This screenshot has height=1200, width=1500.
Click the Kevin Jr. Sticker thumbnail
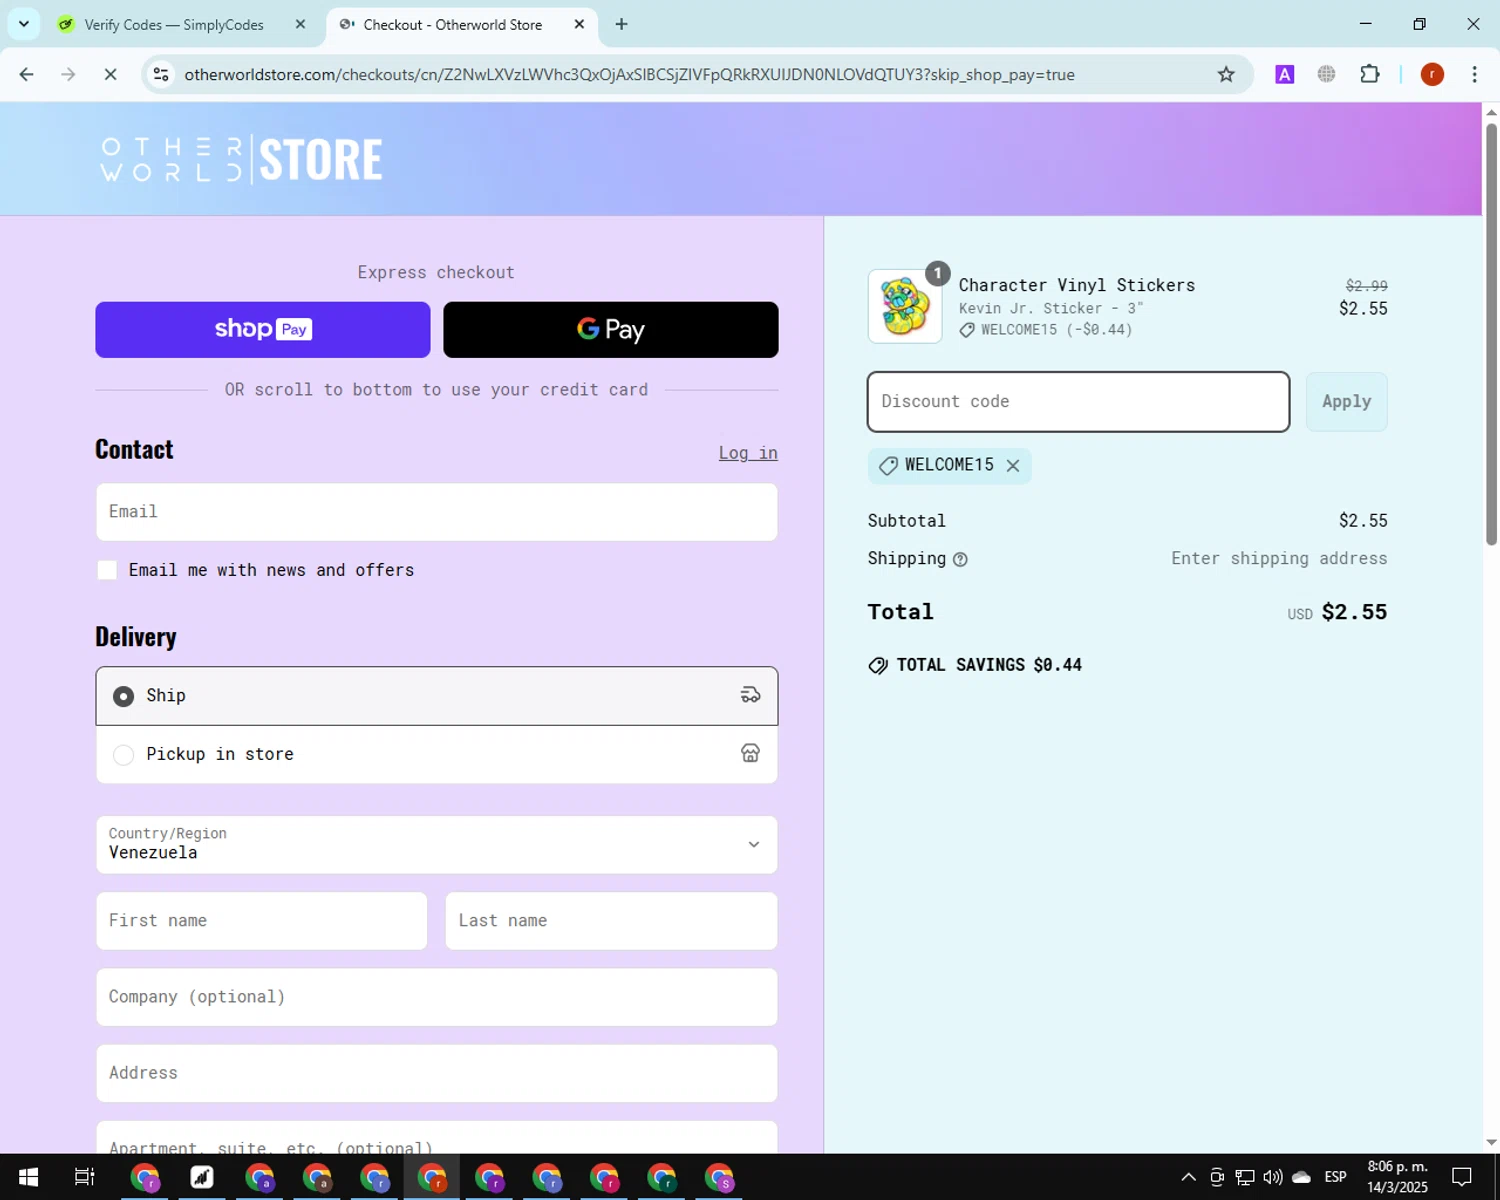[x=905, y=306]
